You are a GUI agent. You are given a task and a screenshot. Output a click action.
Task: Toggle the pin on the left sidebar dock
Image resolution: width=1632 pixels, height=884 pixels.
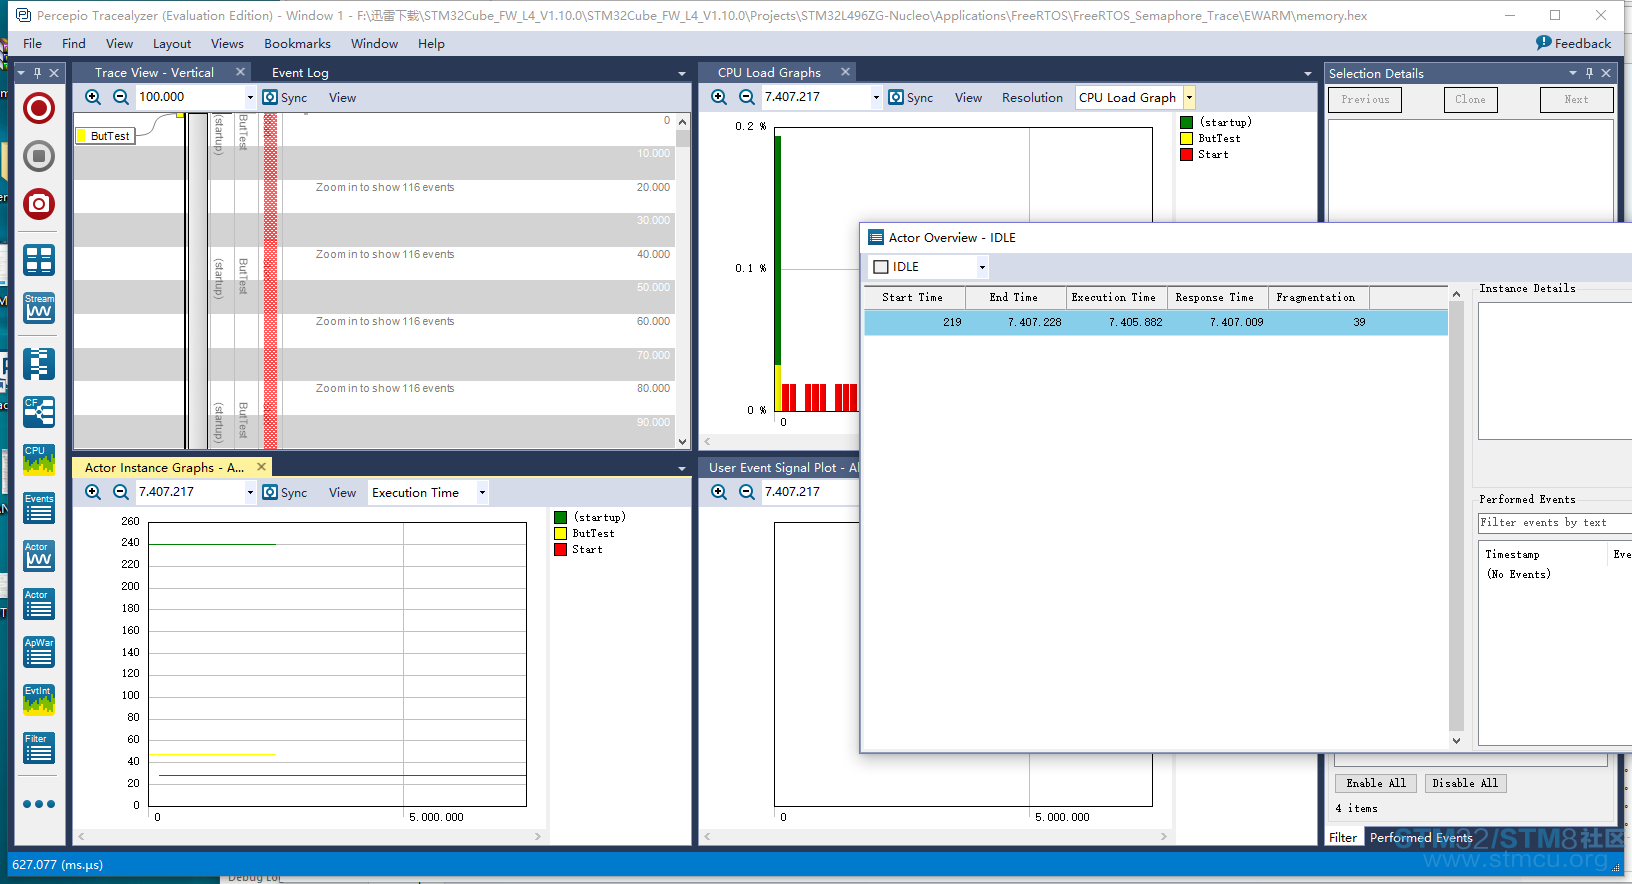pyautogui.click(x=38, y=72)
